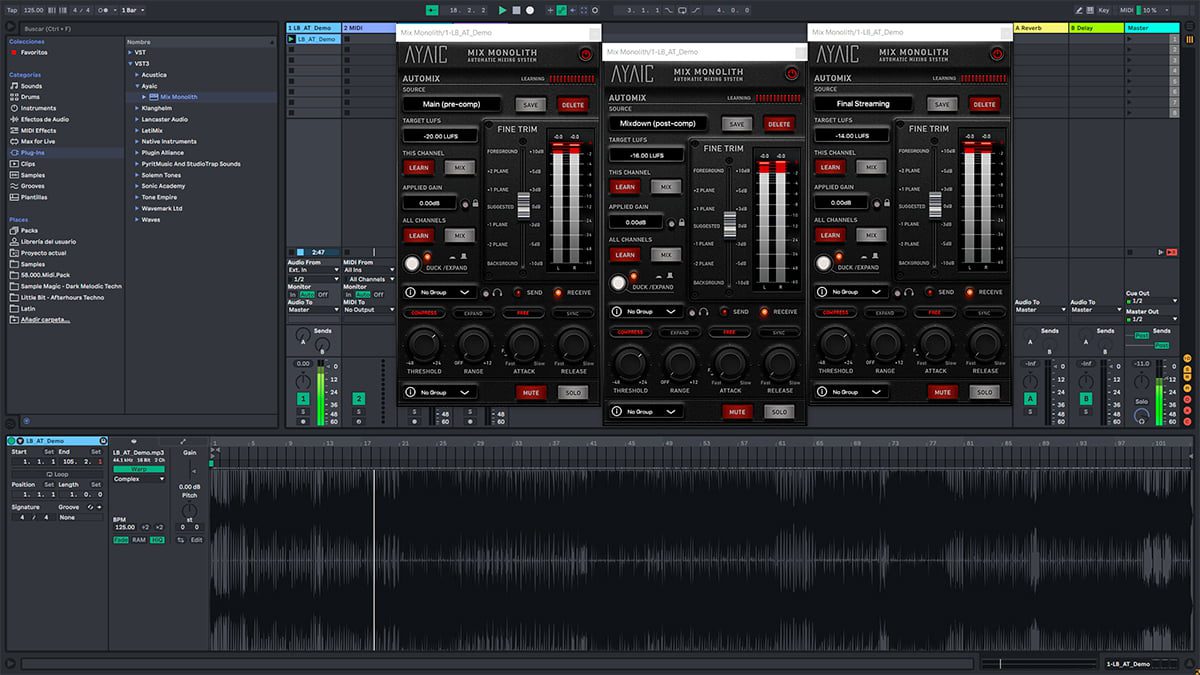Click This Channel Learn in right Mix Monolith
Screen dimensions: 1200x675
(x=830, y=167)
